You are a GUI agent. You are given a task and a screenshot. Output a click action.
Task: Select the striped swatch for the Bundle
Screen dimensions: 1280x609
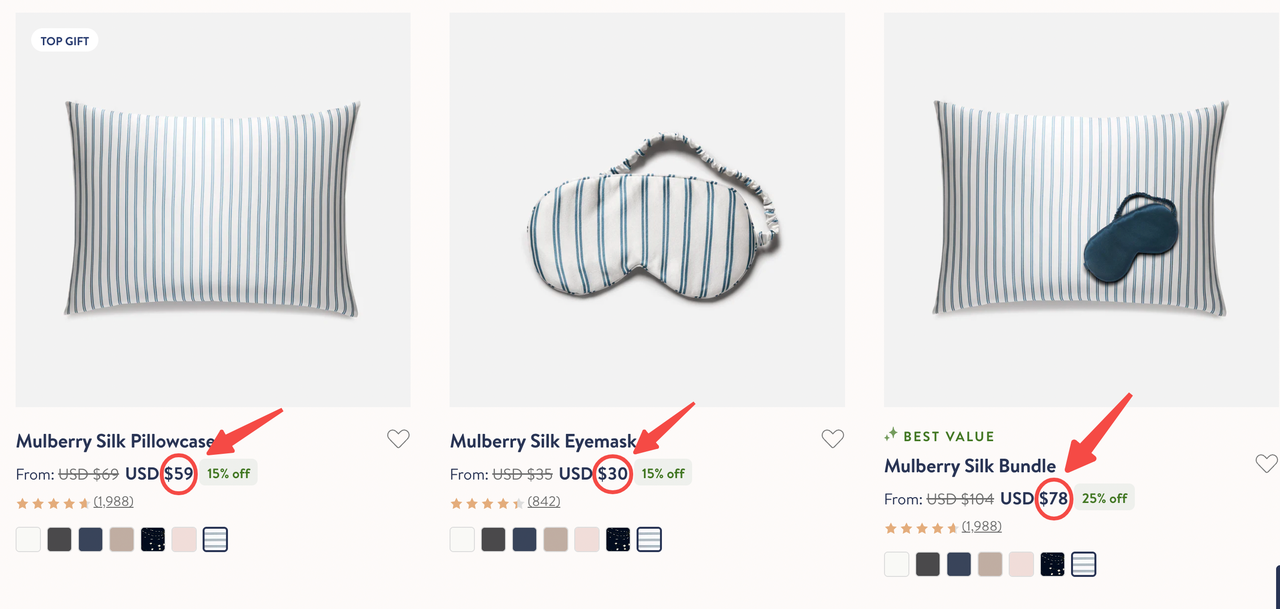tap(1083, 564)
